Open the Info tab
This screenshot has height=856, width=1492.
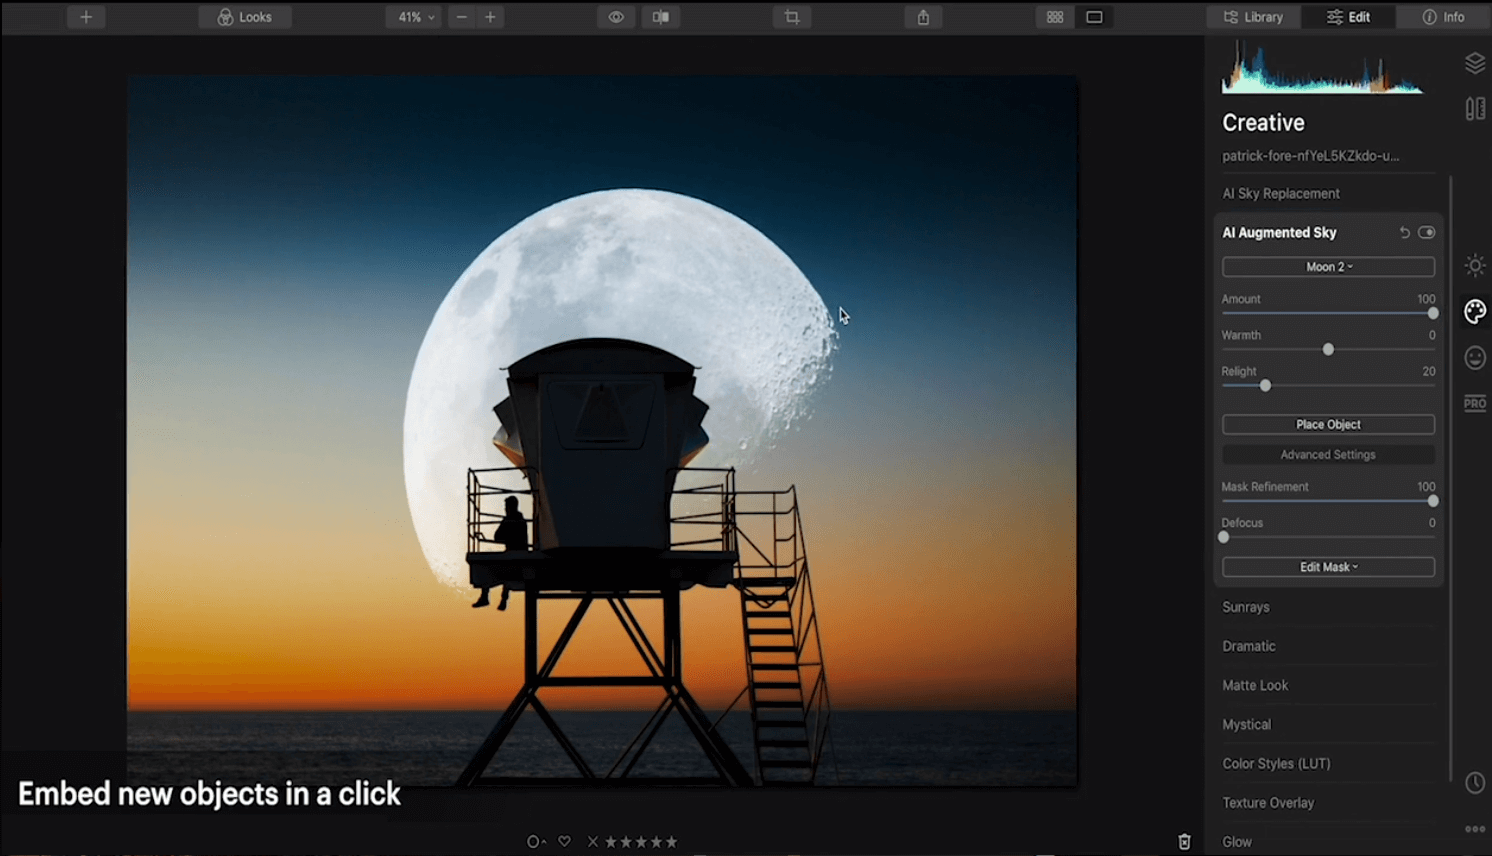click(x=1443, y=17)
